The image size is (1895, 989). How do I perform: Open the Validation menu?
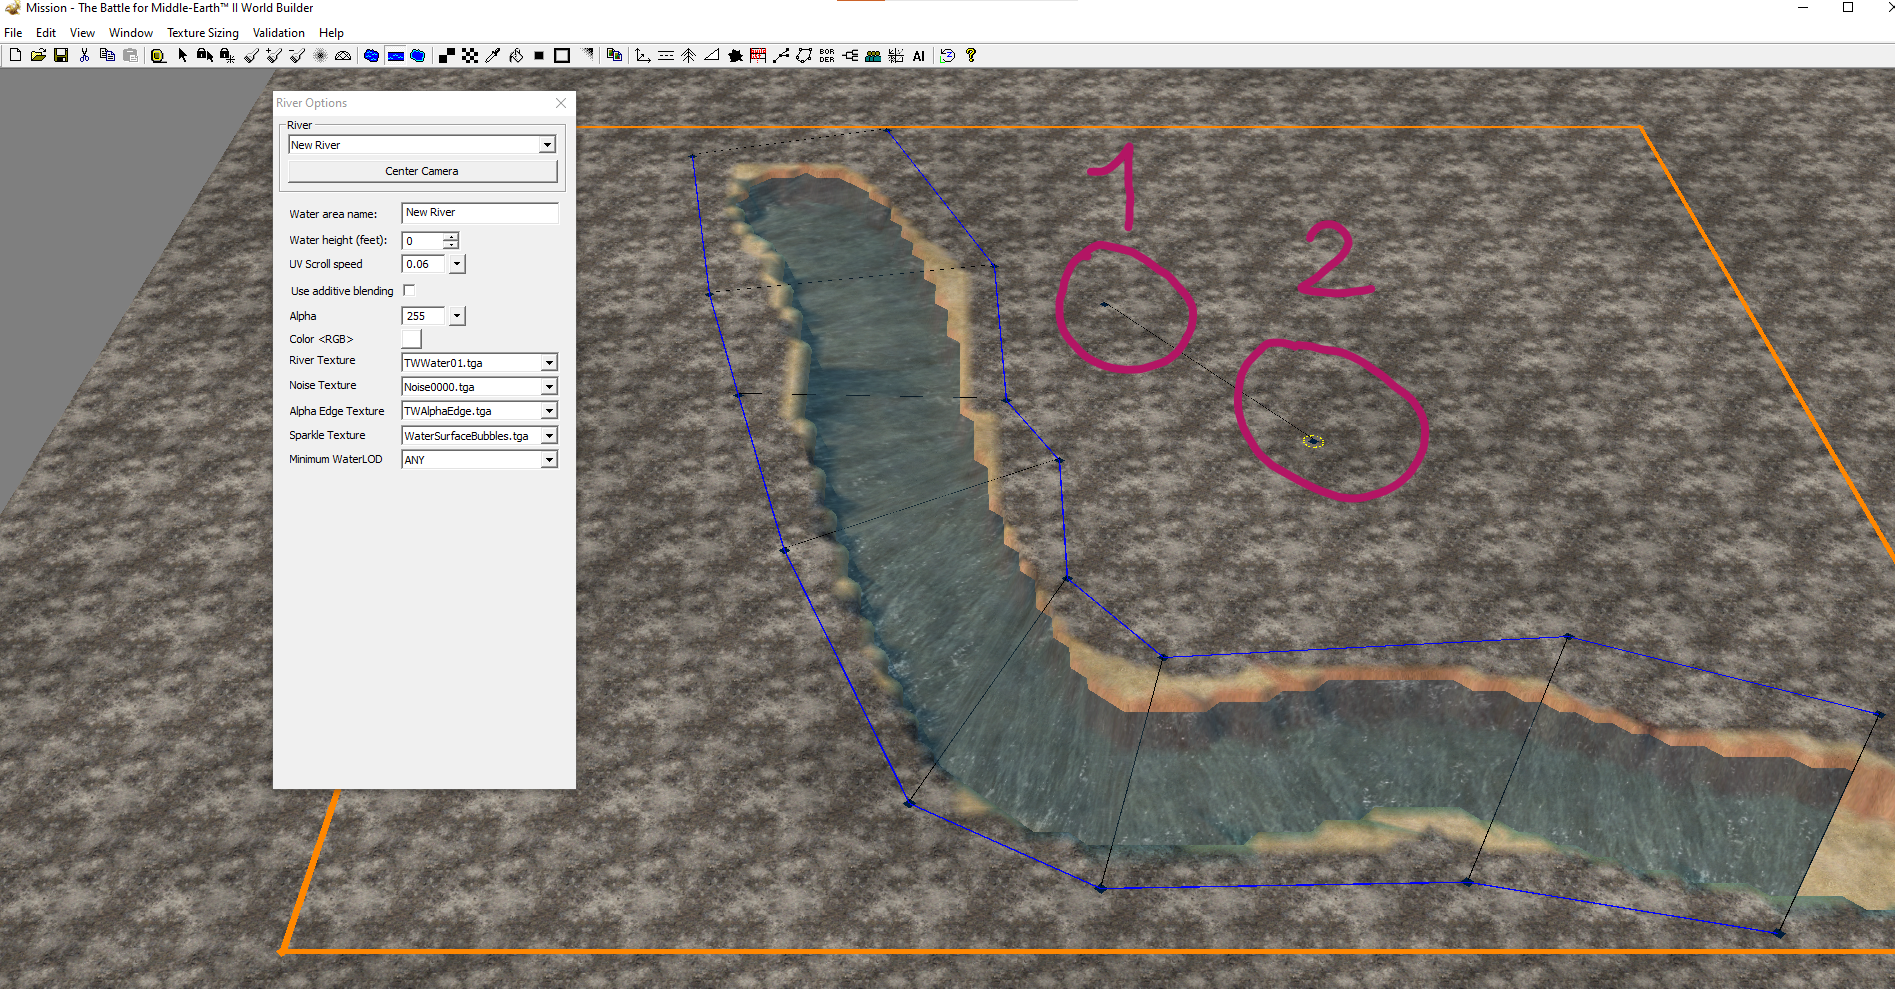click(x=279, y=33)
